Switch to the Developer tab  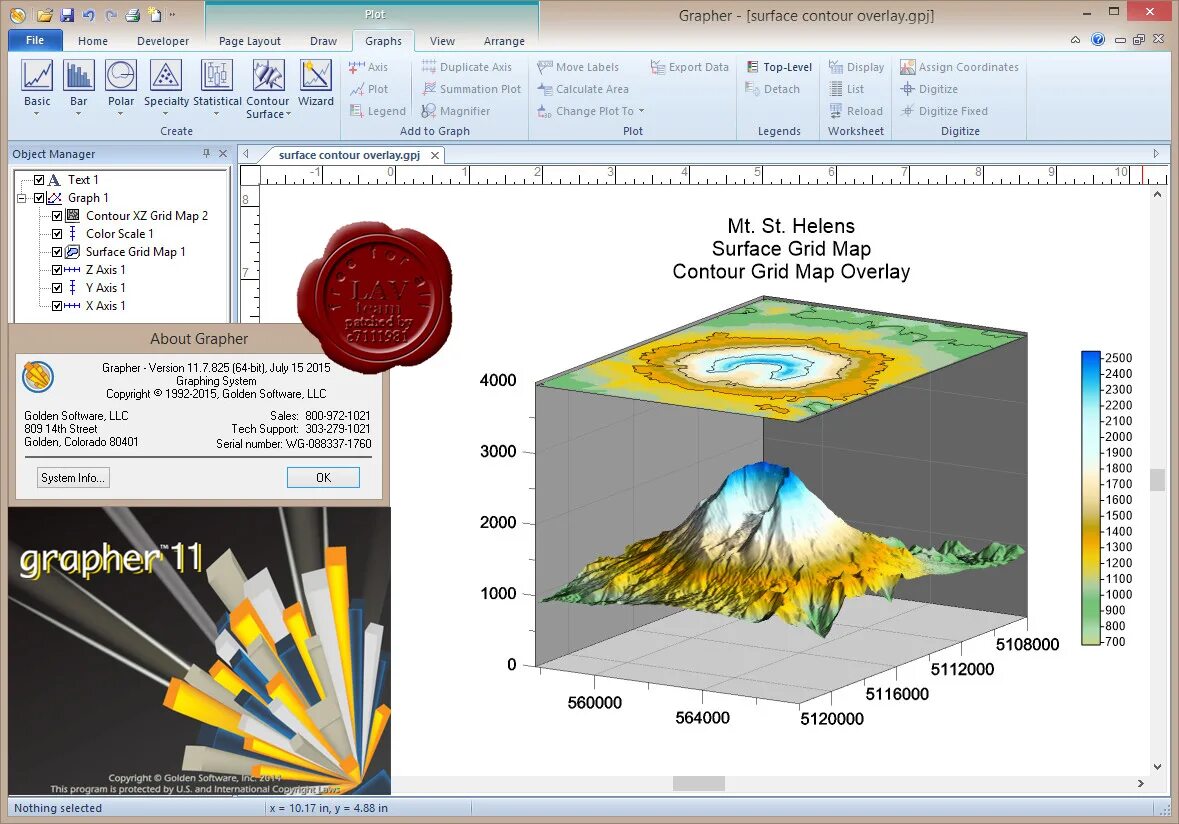[x=162, y=41]
